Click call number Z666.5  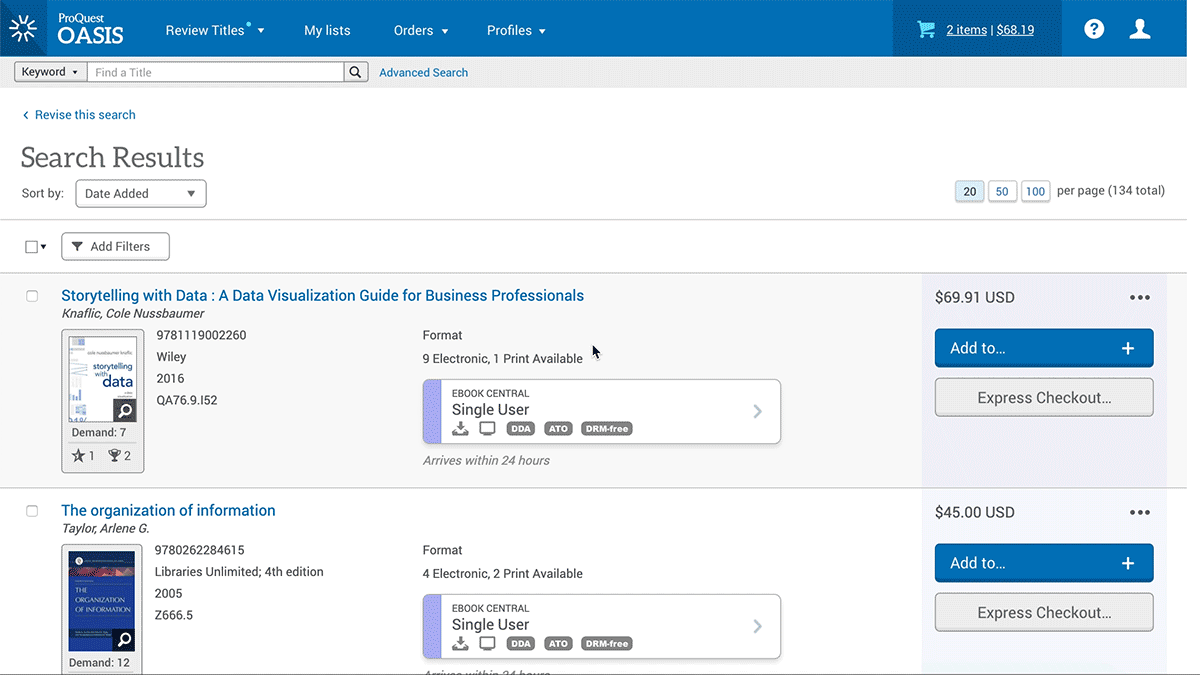pyautogui.click(x=174, y=615)
